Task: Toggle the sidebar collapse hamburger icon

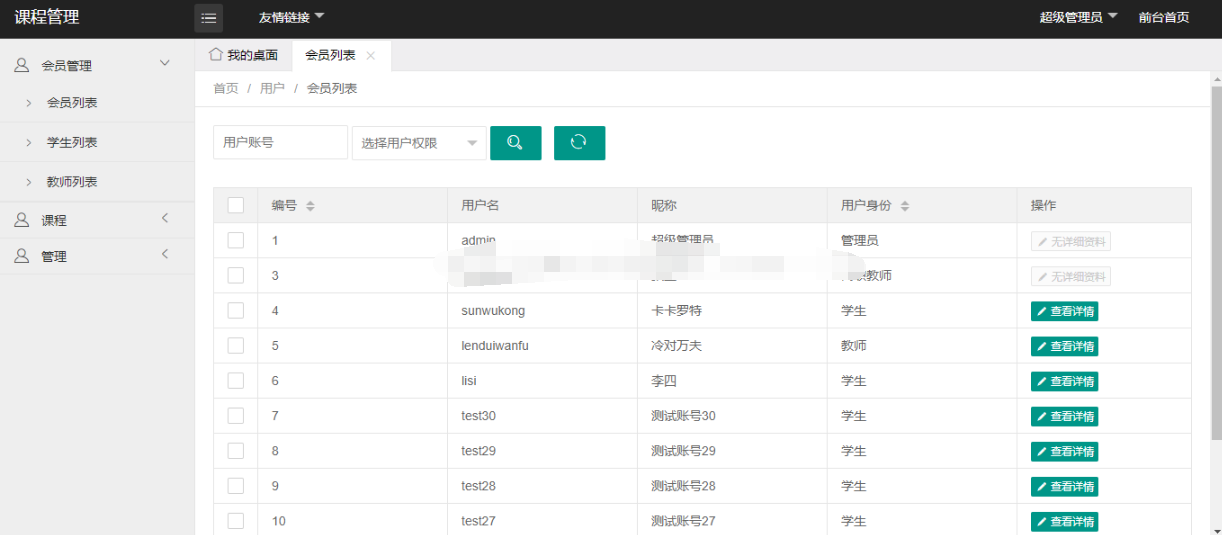Action: click(x=208, y=18)
